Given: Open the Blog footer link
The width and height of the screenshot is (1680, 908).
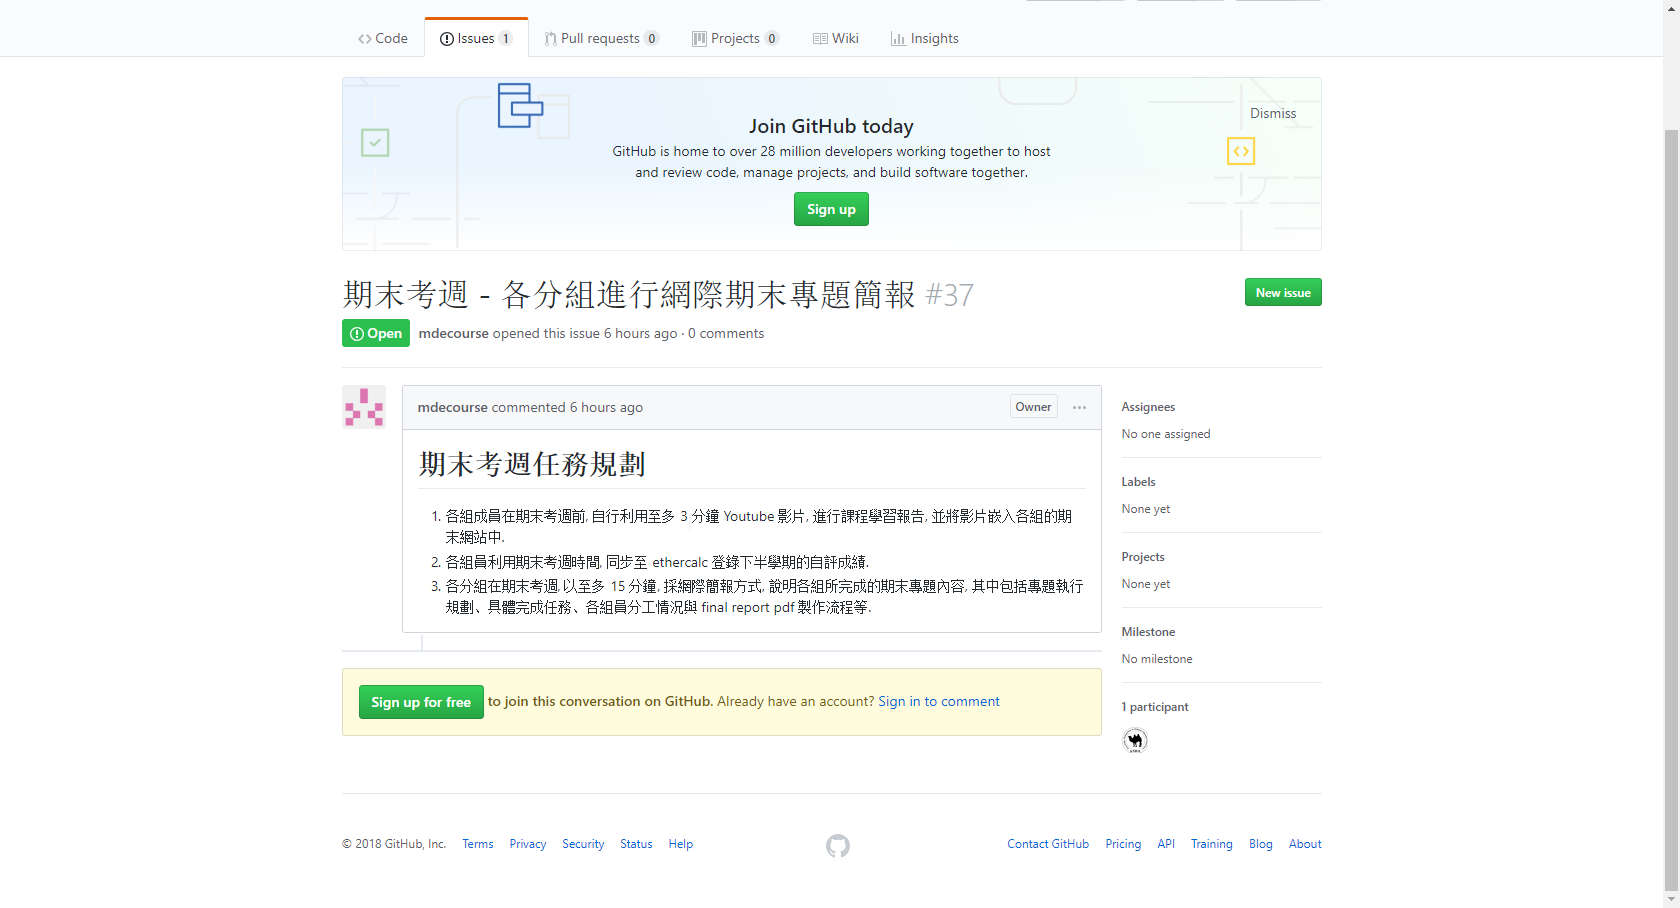Looking at the screenshot, I should pos(1261,844).
